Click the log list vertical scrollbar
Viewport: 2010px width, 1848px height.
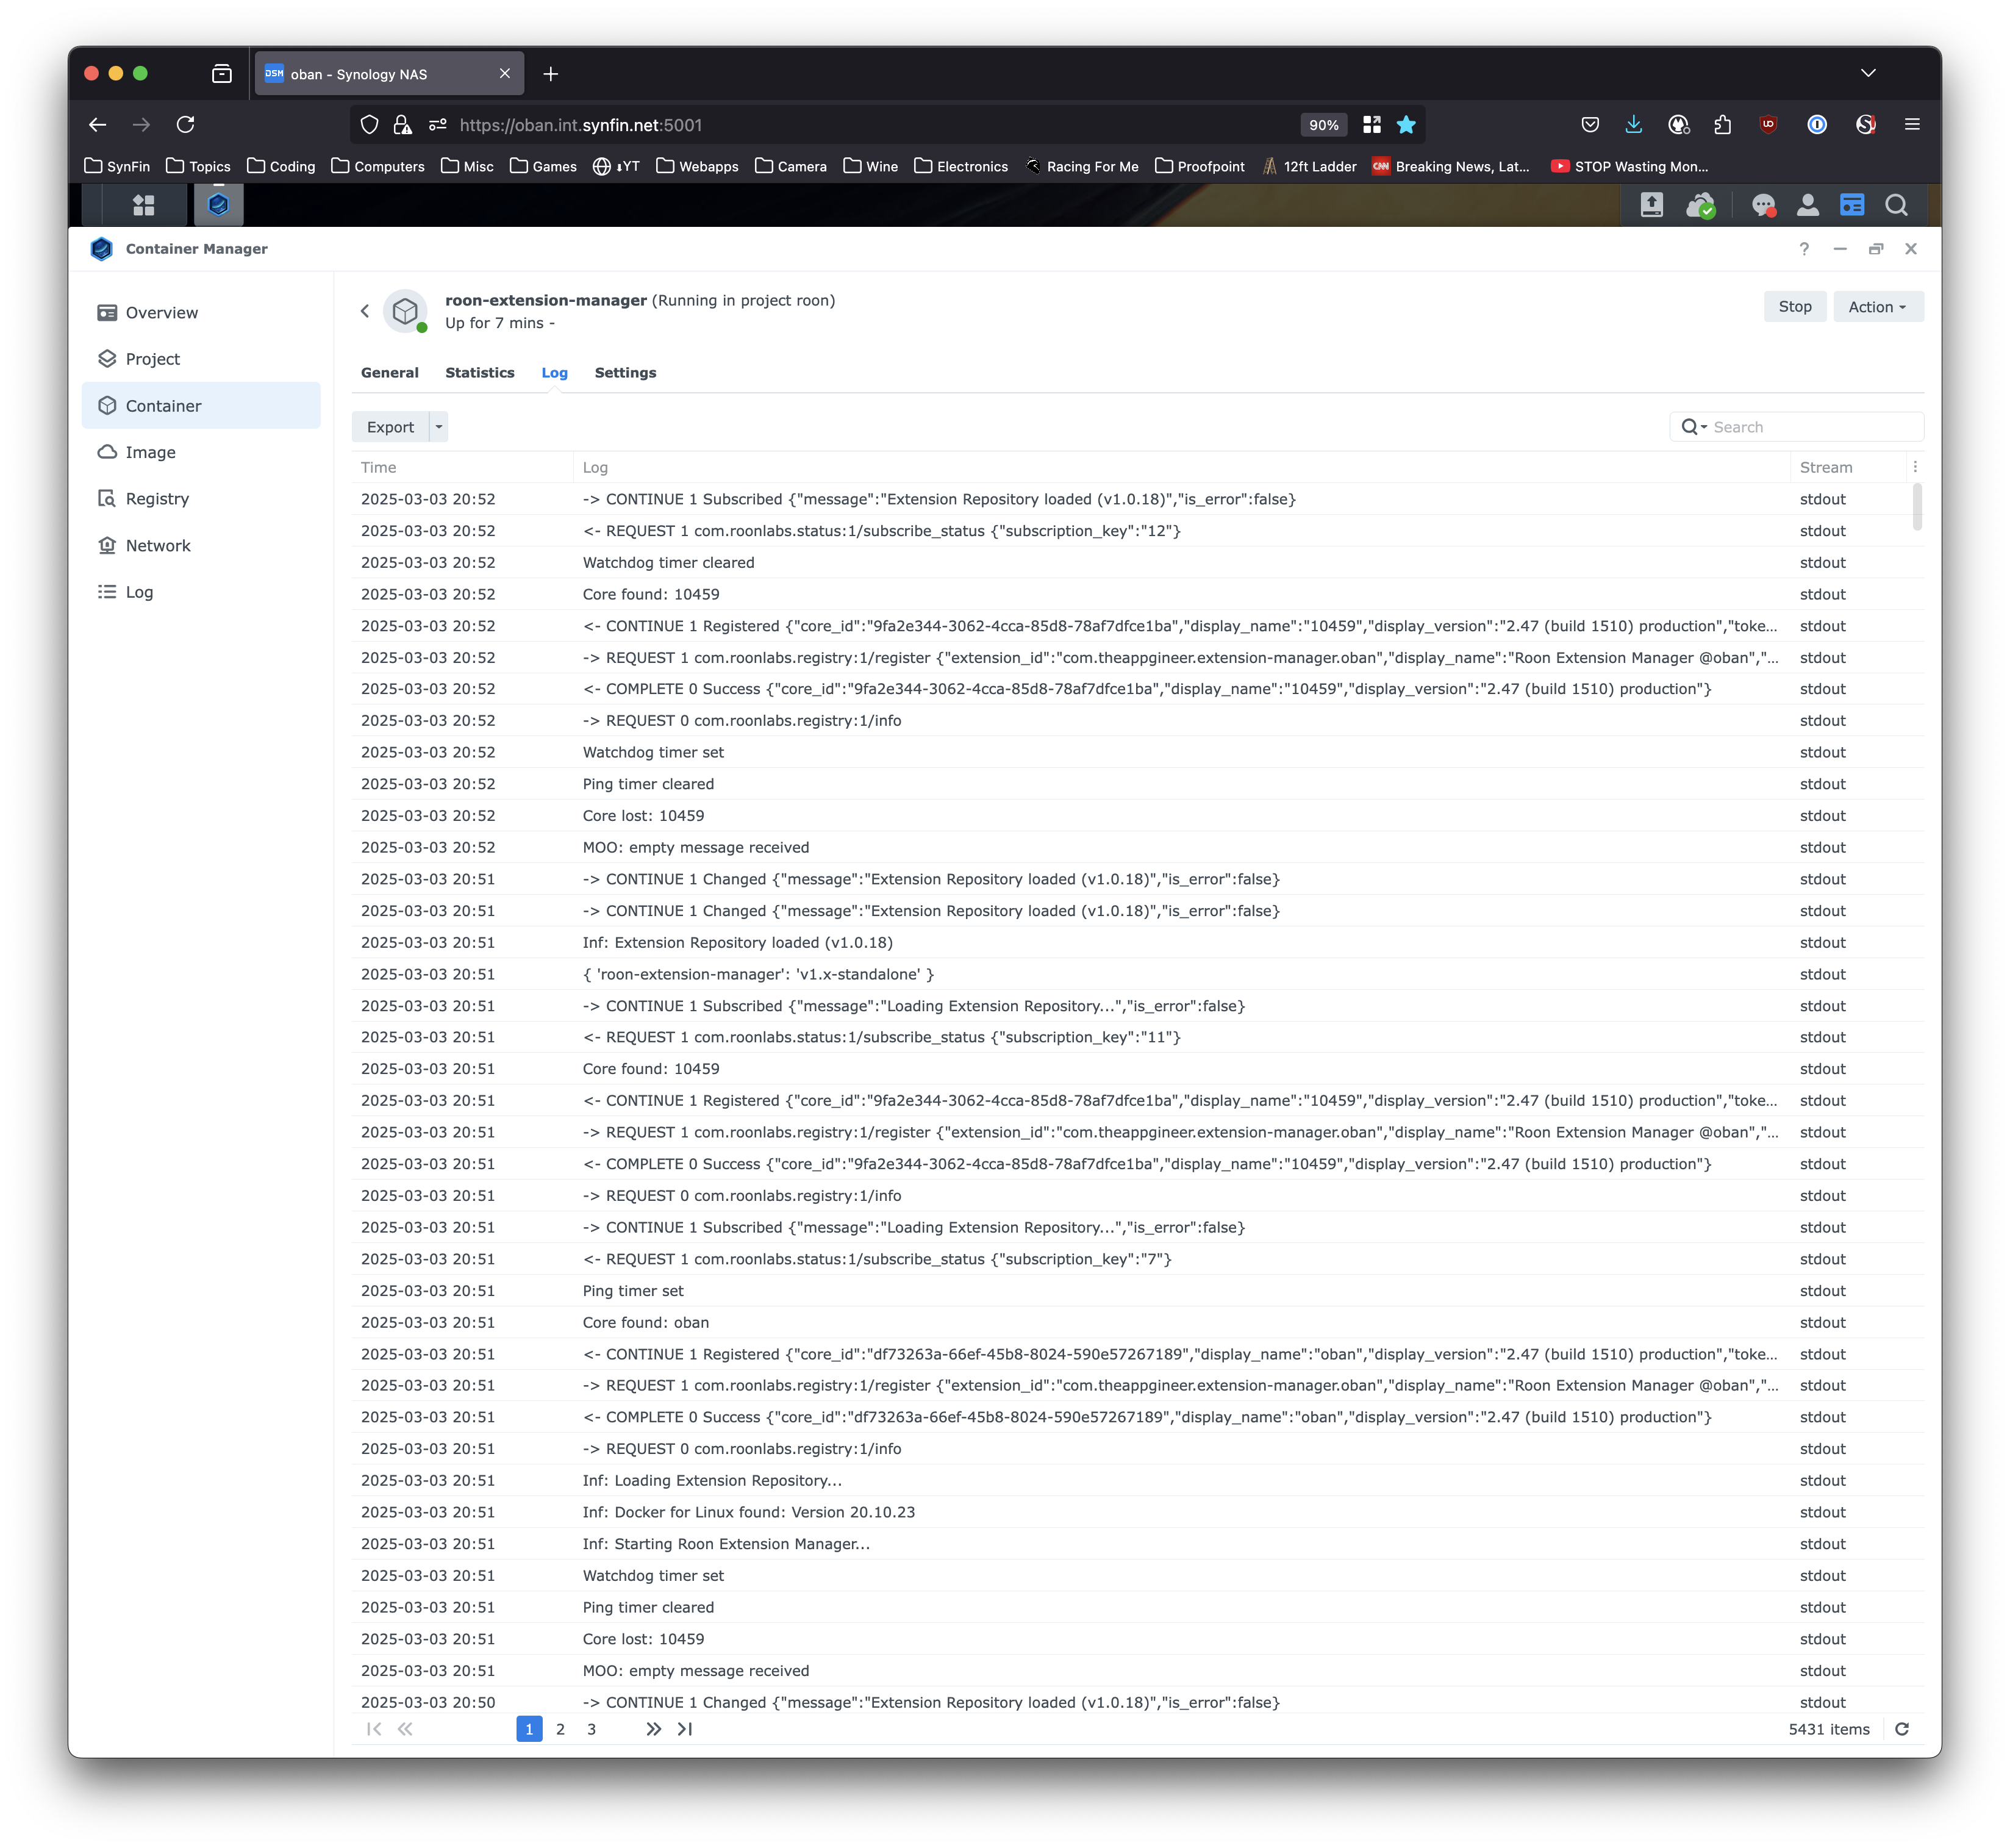pyautogui.click(x=1916, y=507)
